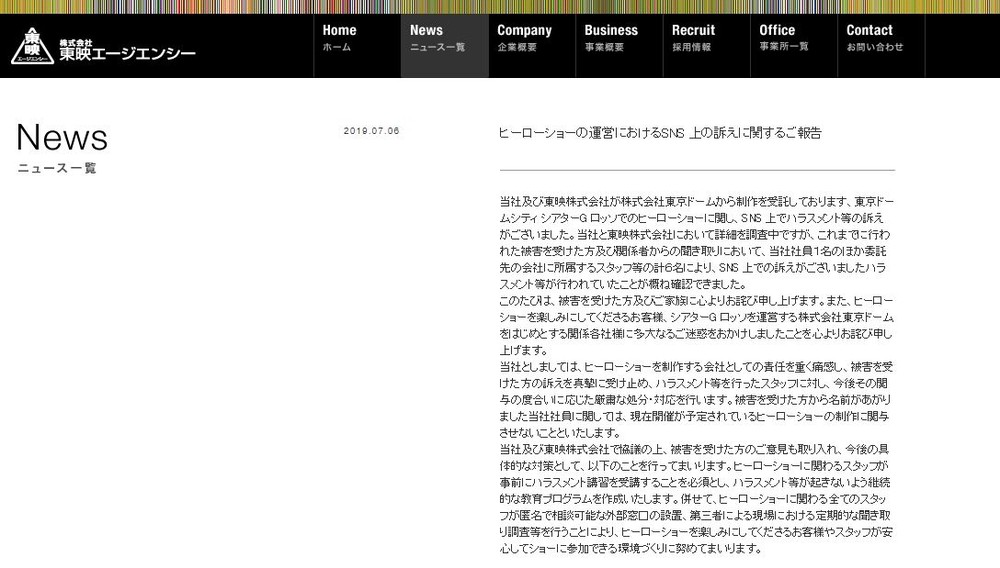Click the colorful striped banner at page top
Screen dimensions: 1000x568
pyautogui.click(x=500, y=6)
